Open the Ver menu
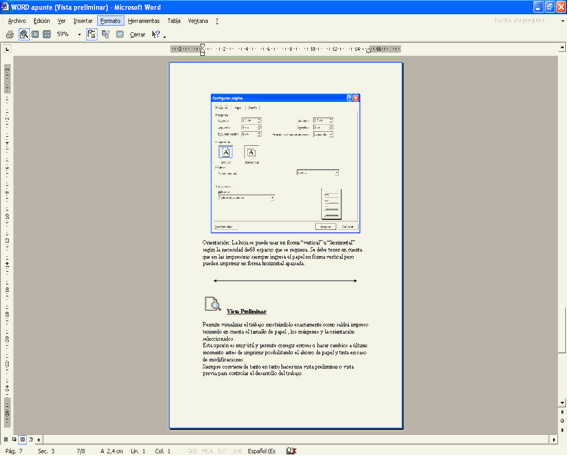Image resolution: width=568 pixels, height=456 pixels. (x=62, y=21)
